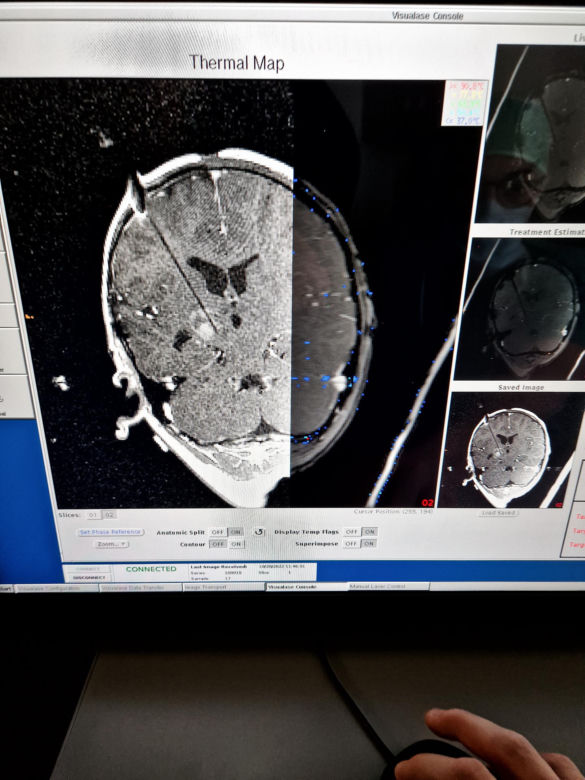Click the Cursor Position readout
The height and width of the screenshot is (780, 585).
coord(393,511)
